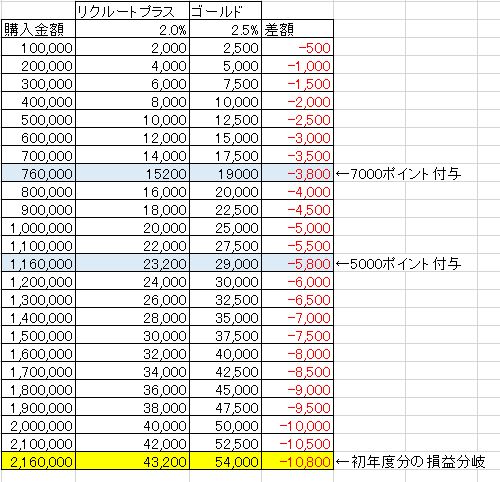This screenshot has width=500, height=482.
Task: Select the cell showing 15200
Action: [132, 173]
